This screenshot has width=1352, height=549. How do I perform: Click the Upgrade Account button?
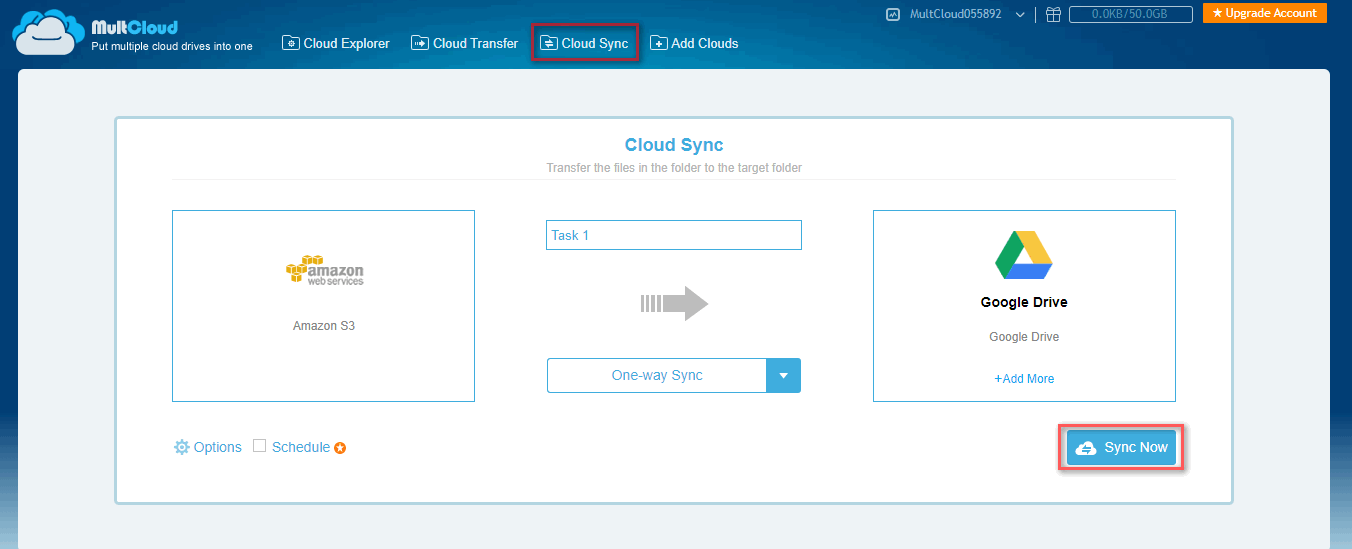point(1265,13)
